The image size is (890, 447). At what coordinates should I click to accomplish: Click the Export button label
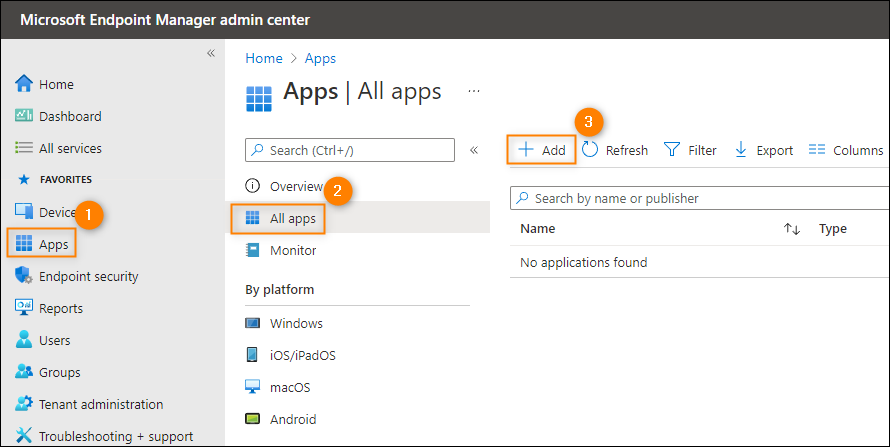coord(775,150)
